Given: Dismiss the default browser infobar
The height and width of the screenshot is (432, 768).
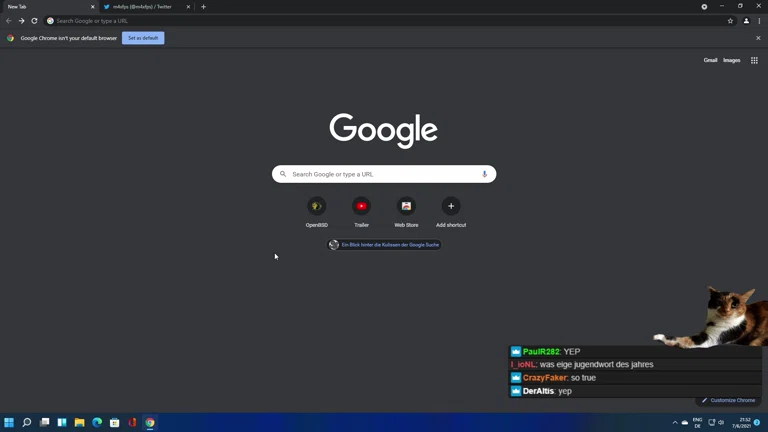Looking at the screenshot, I should pyautogui.click(x=758, y=38).
